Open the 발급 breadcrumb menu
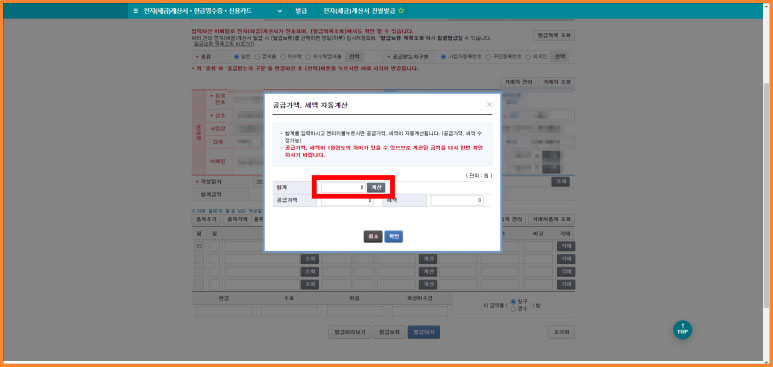The height and width of the screenshot is (367, 773). click(x=301, y=11)
